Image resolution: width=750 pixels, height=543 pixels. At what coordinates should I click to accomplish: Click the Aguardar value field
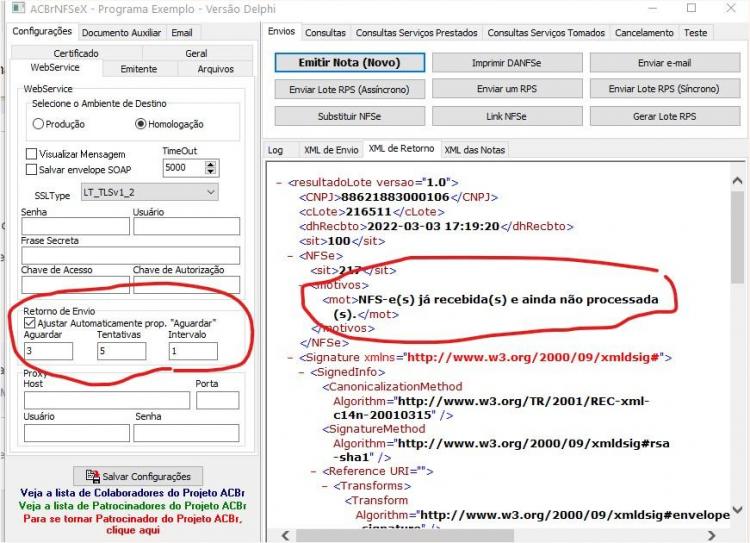click(48, 351)
